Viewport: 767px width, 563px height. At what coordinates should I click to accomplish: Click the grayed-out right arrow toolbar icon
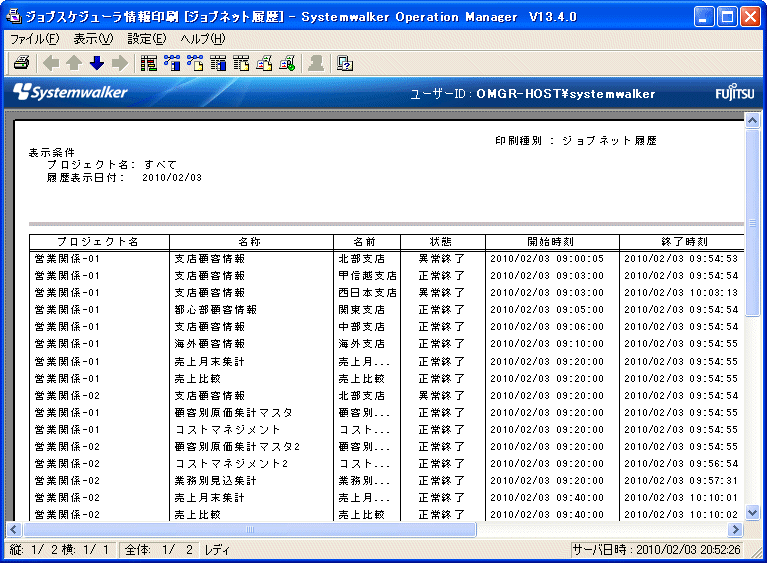pyautogui.click(x=120, y=63)
